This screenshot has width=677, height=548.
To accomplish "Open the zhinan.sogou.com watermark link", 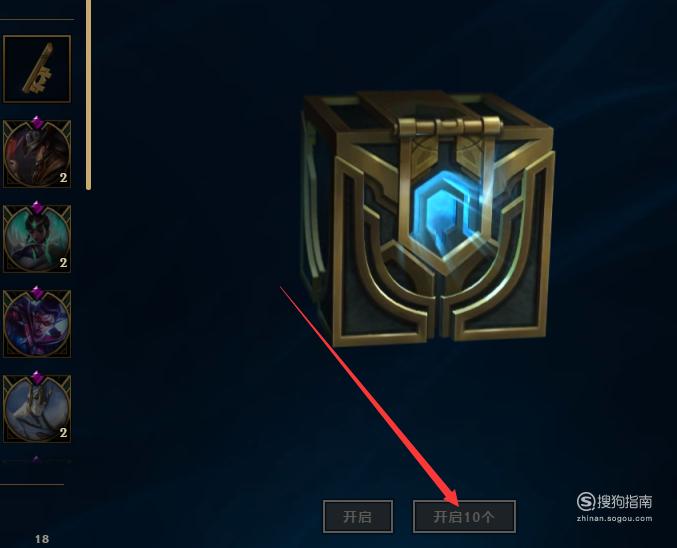I will point(614,519).
